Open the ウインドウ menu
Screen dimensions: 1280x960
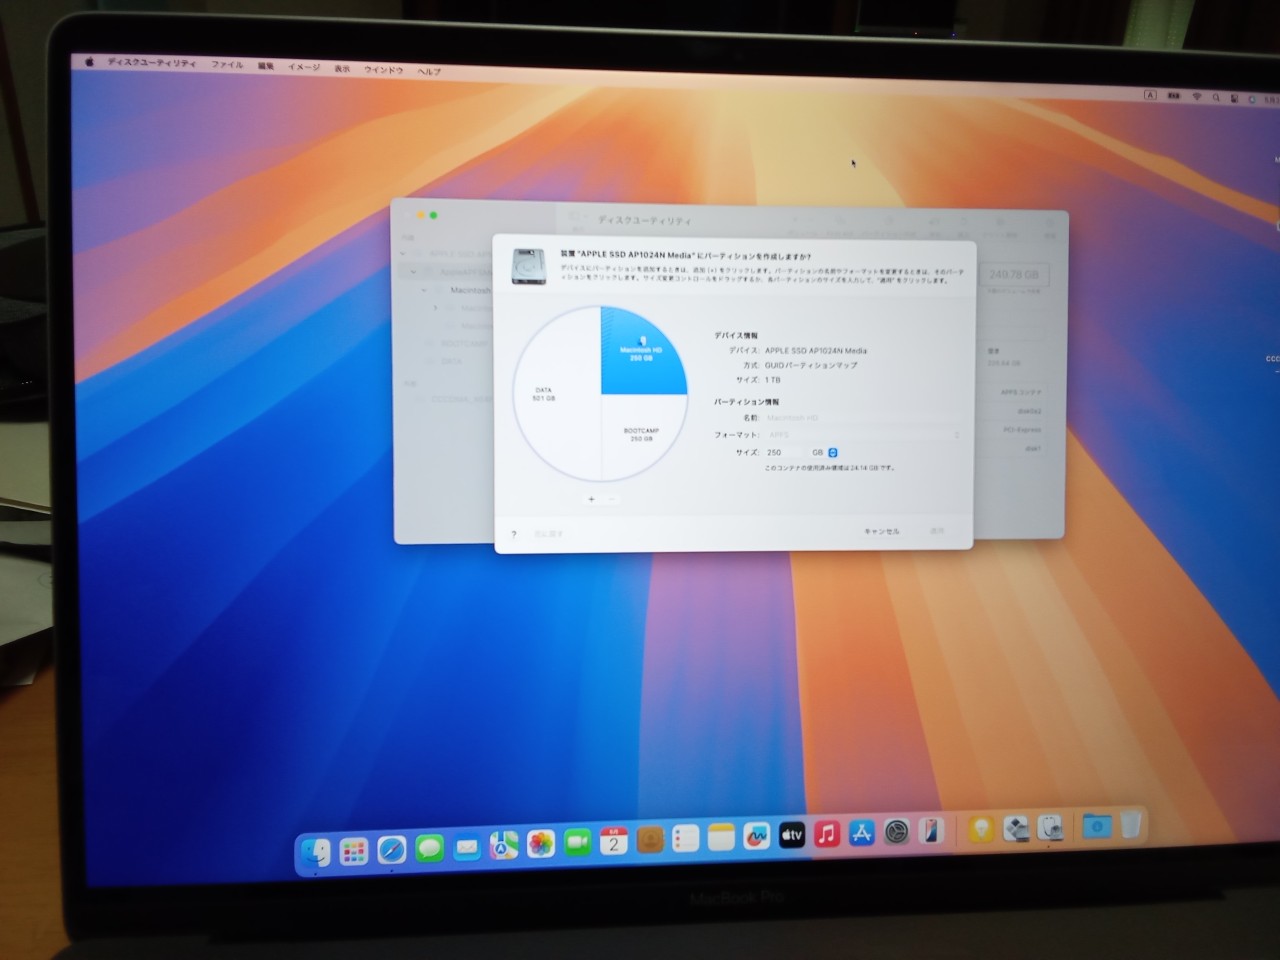(x=384, y=70)
